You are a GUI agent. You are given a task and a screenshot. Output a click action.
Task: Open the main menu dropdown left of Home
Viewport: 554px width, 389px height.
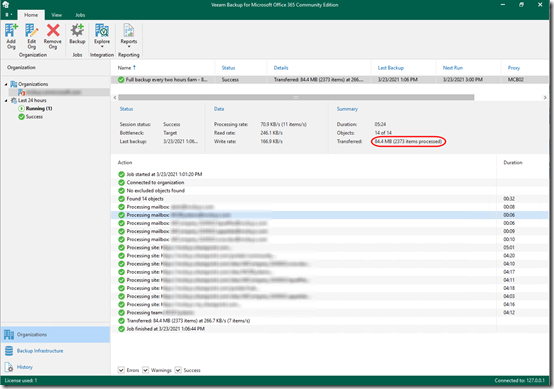point(8,15)
